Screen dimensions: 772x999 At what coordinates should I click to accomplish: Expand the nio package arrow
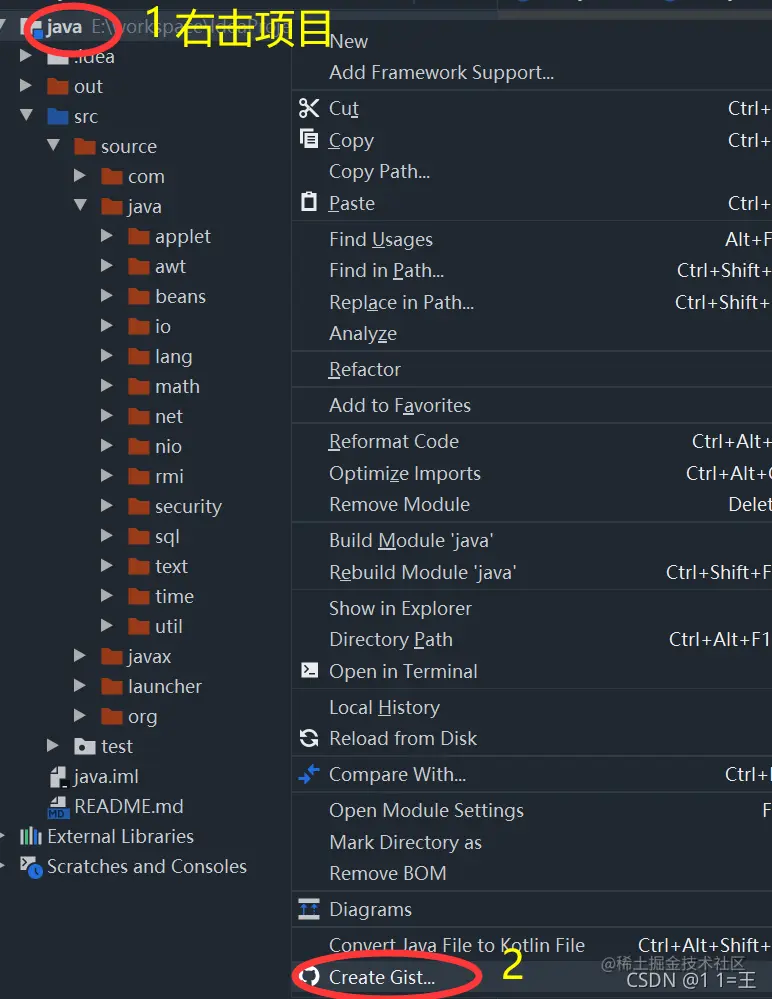click(x=107, y=445)
